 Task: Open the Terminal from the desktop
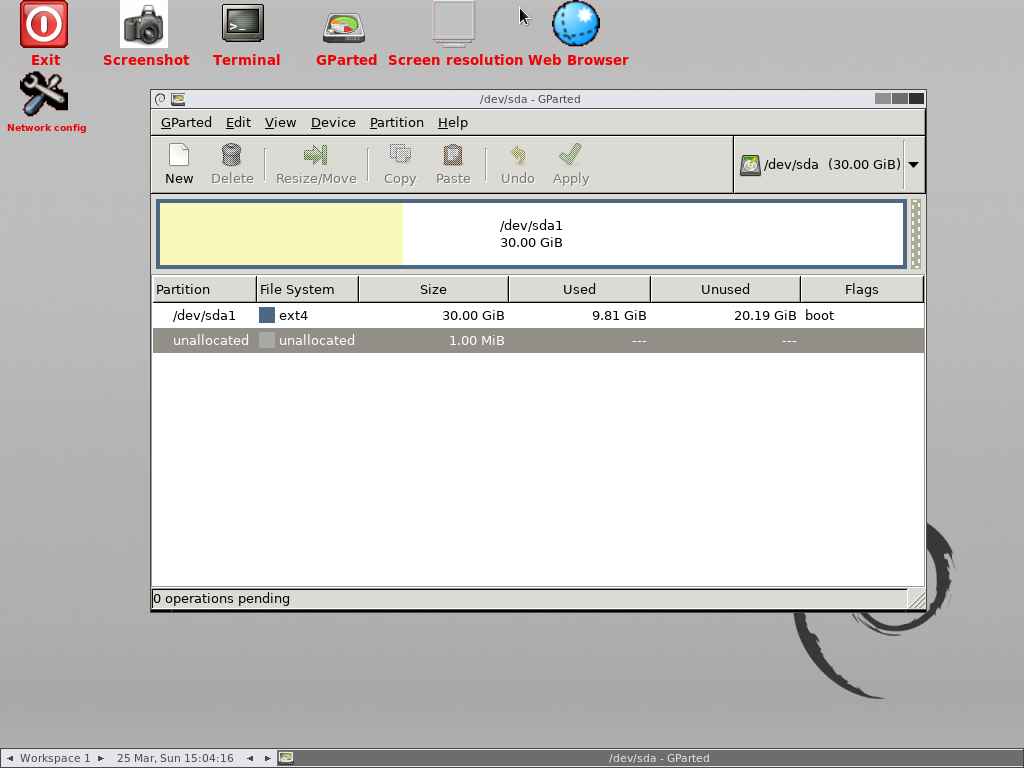pos(246,25)
